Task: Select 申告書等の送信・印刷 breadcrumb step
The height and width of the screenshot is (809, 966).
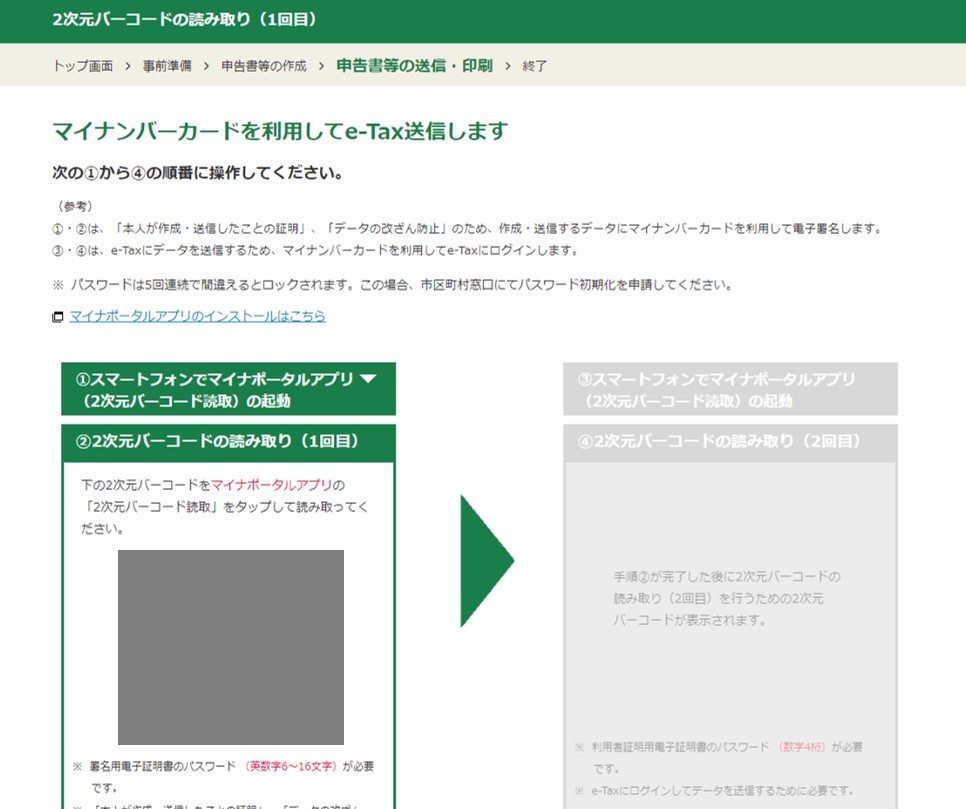Action: (415, 65)
